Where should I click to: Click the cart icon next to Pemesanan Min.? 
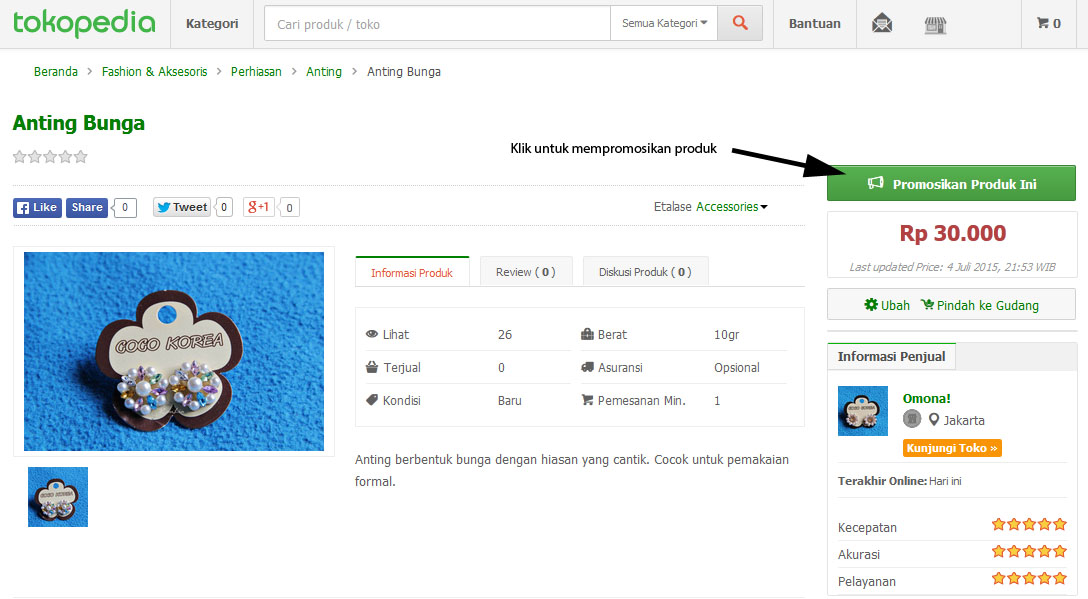tap(587, 400)
